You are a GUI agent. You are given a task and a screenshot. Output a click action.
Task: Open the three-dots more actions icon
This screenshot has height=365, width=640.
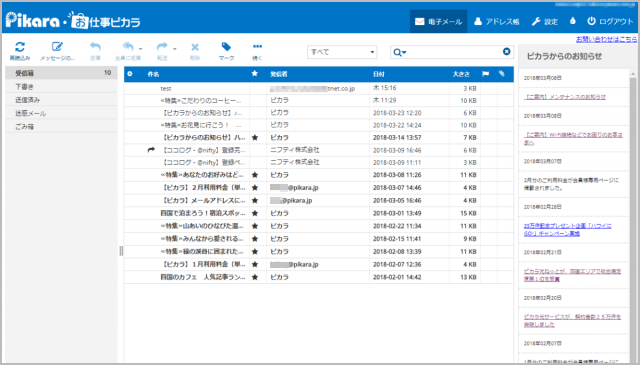pyautogui.click(x=257, y=46)
